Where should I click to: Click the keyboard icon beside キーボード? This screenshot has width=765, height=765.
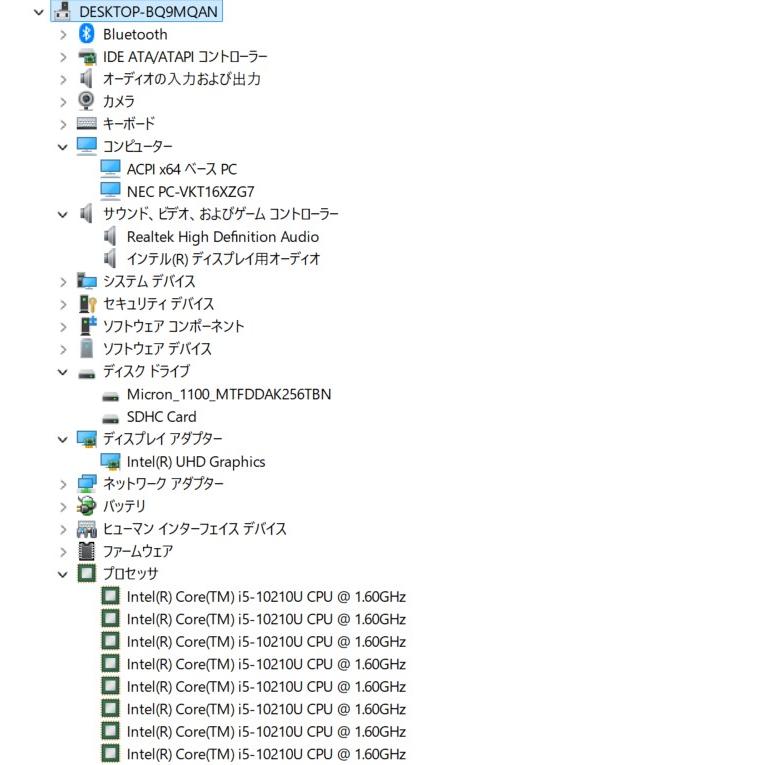[x=87, y=123]
